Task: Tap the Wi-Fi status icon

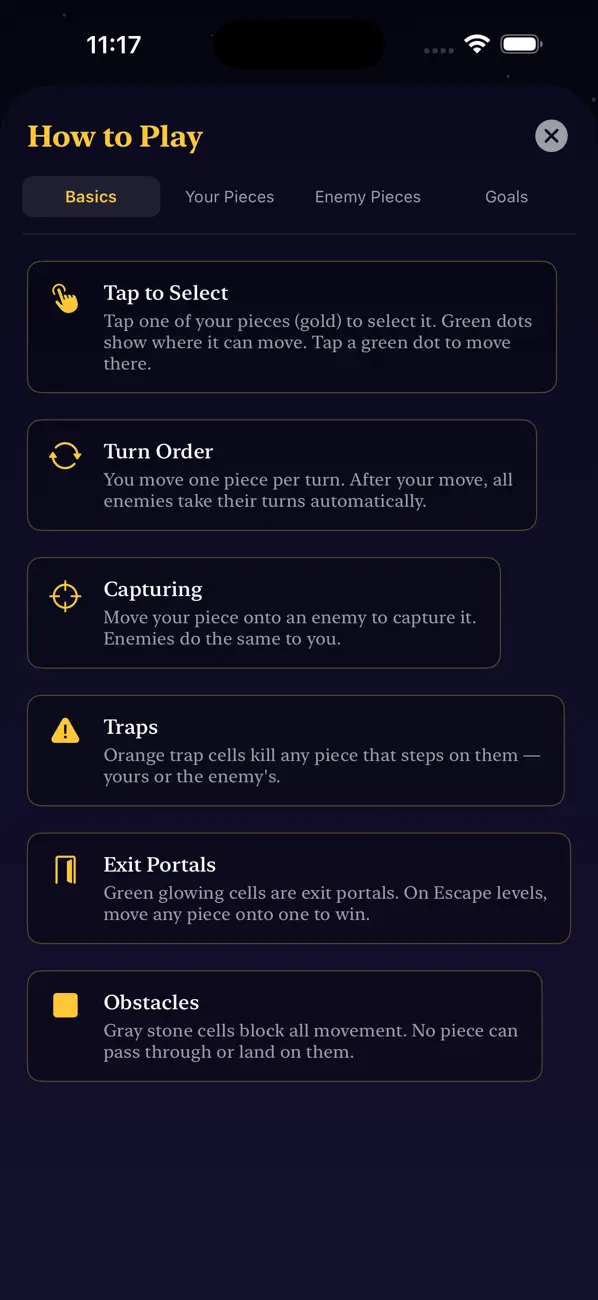Action: (x=477, y=44)
